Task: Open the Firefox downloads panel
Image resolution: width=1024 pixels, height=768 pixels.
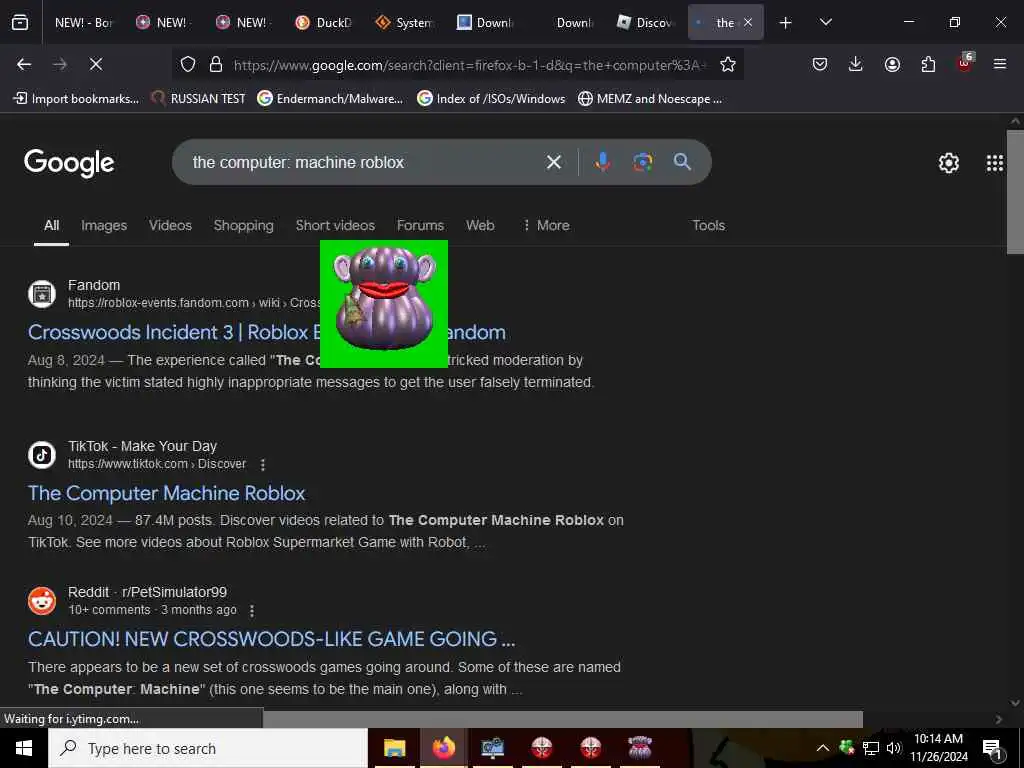Action: tap(856, 64)
